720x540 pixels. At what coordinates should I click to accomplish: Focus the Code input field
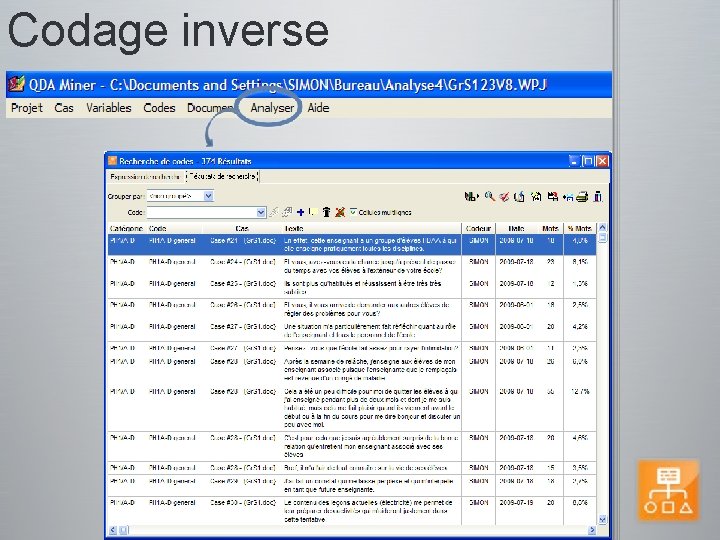[x=202, y=212]
